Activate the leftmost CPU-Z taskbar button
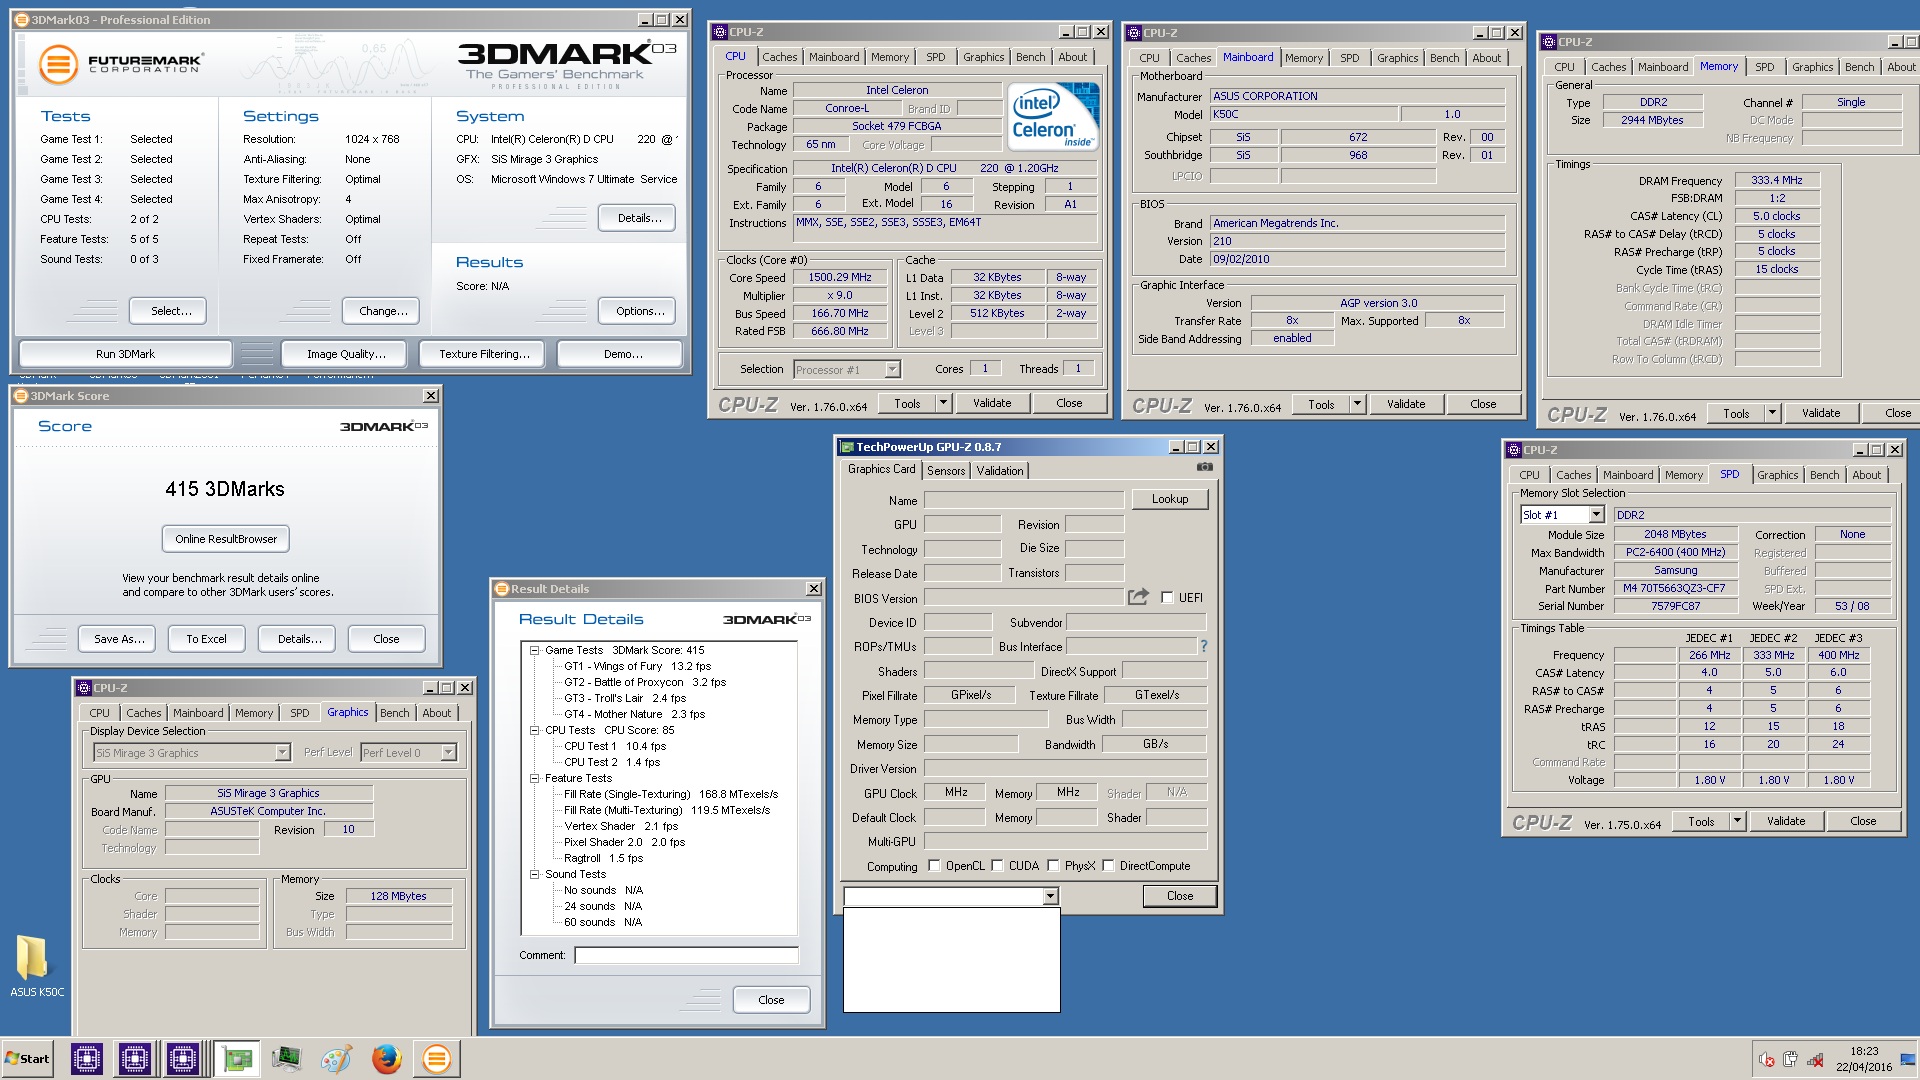The height and width of the screenshot is (1080, 1920). [x=87, y=1059]
